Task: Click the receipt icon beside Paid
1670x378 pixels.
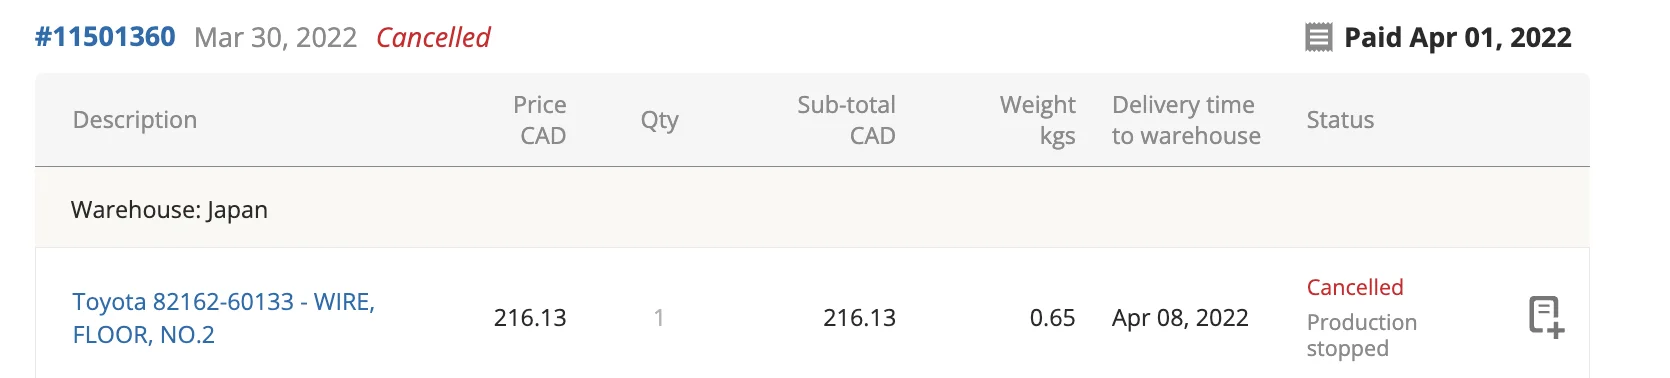Action: 1319,38
